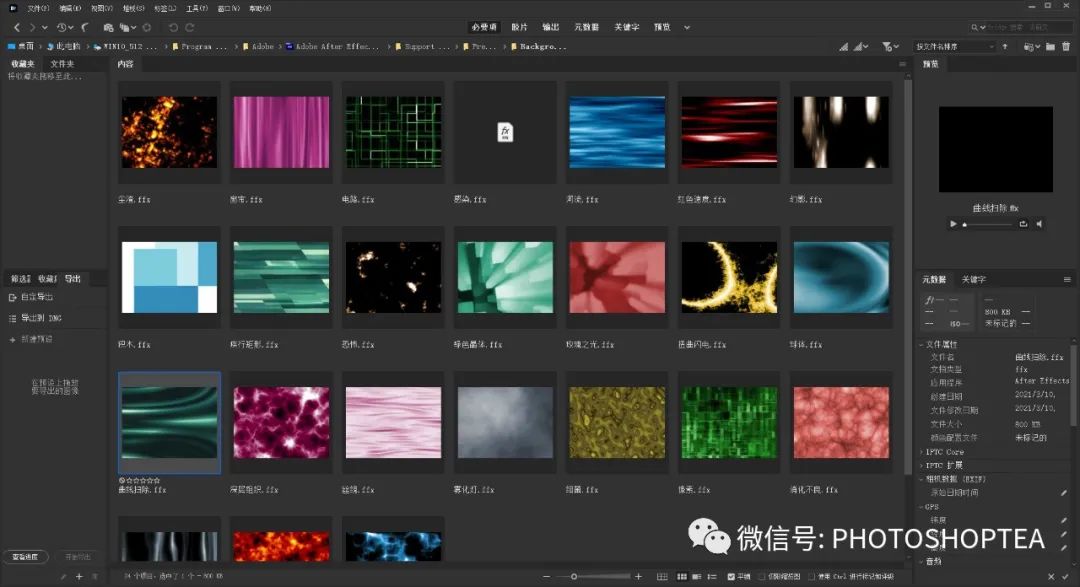This screenshot has height=587, width=1080.
Task: Click the Program Files breadcrumb folder
Action: tap(200, 47)
